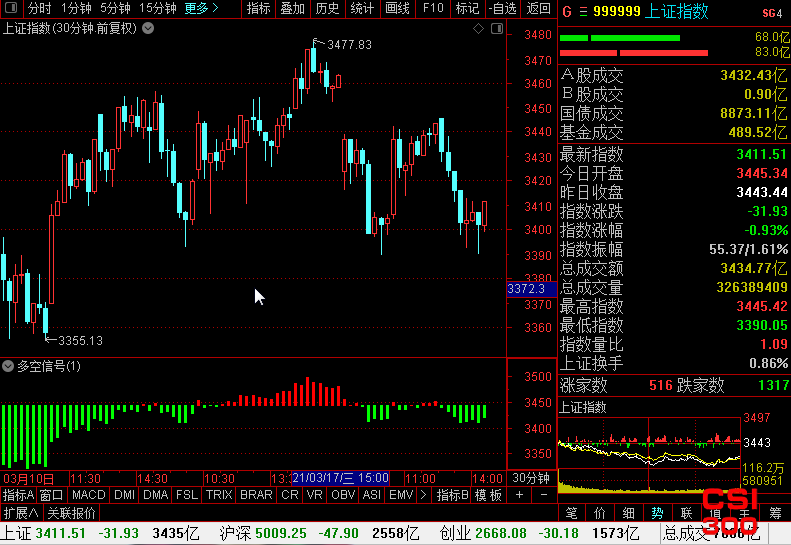Expand 更多 period options
Viewport: 791px width, 545px height.
click(201, 8)
